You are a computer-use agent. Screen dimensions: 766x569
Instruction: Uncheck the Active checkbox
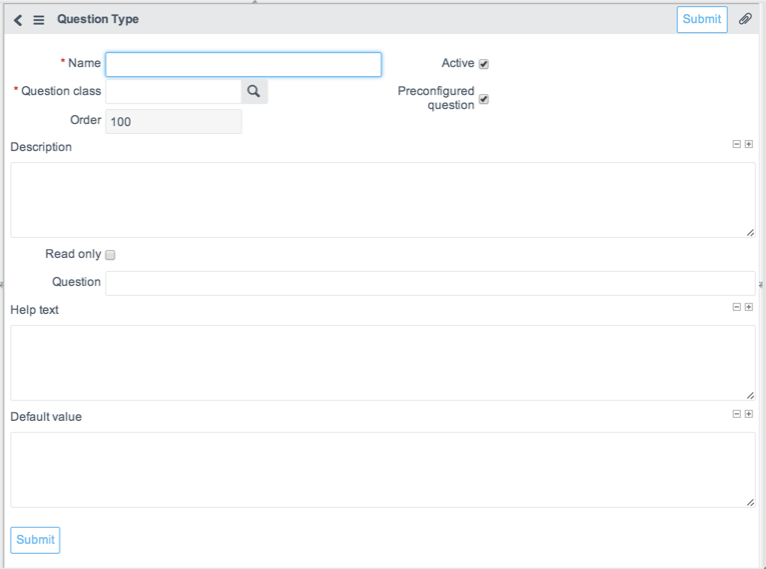point(484,64)
